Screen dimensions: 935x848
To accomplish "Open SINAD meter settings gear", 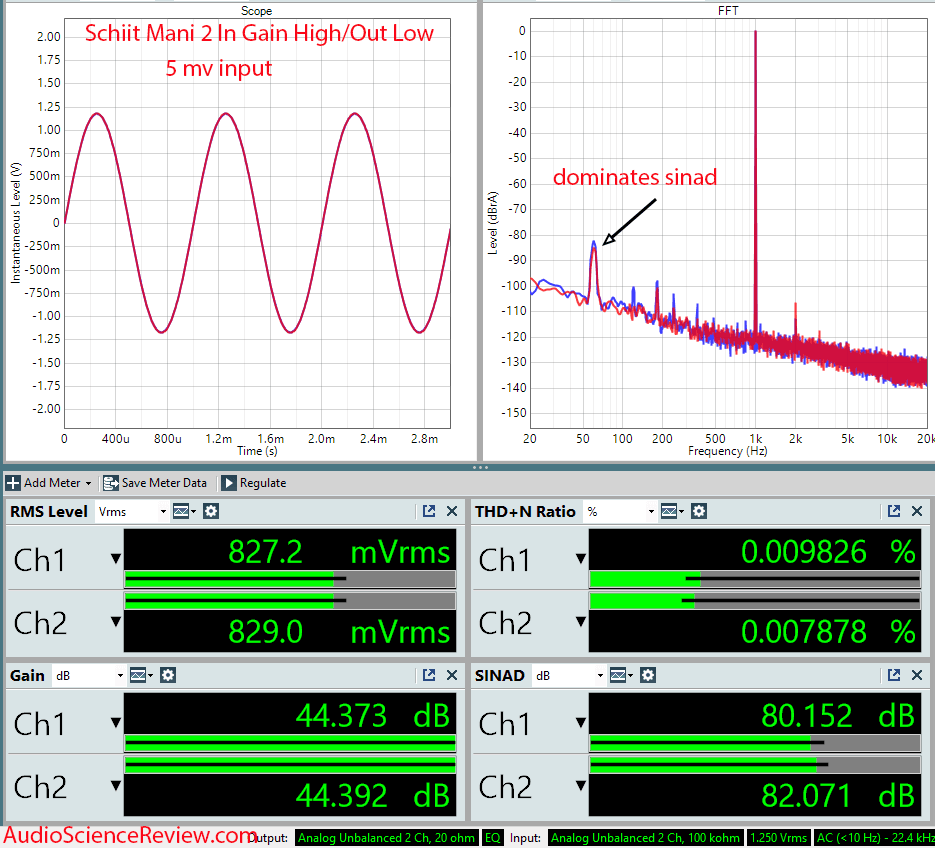I will 648,676.
